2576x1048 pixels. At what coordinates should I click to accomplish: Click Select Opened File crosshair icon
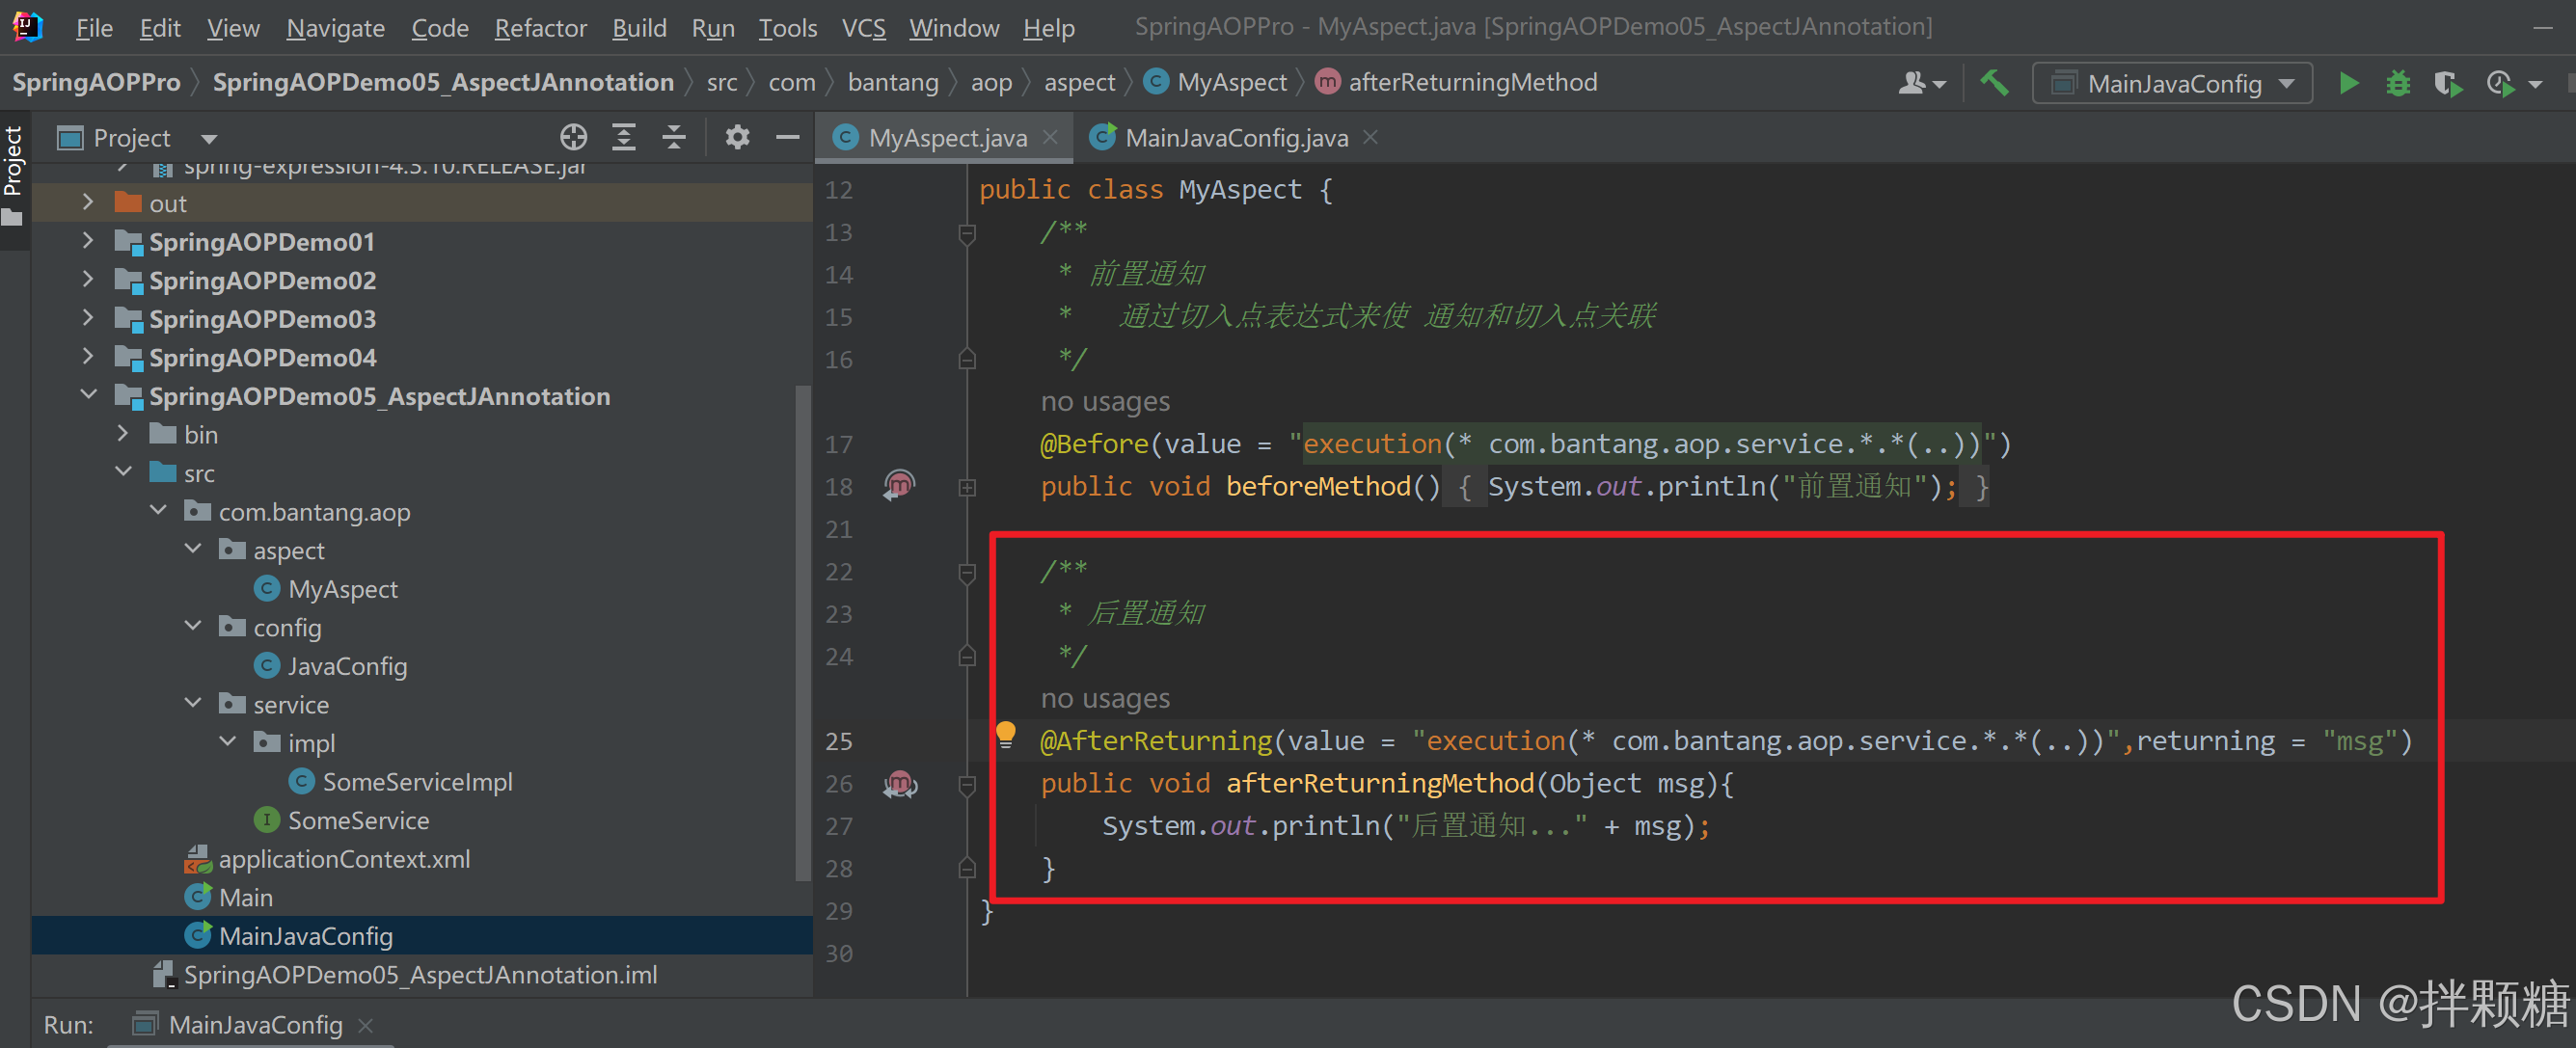point(573,137)
